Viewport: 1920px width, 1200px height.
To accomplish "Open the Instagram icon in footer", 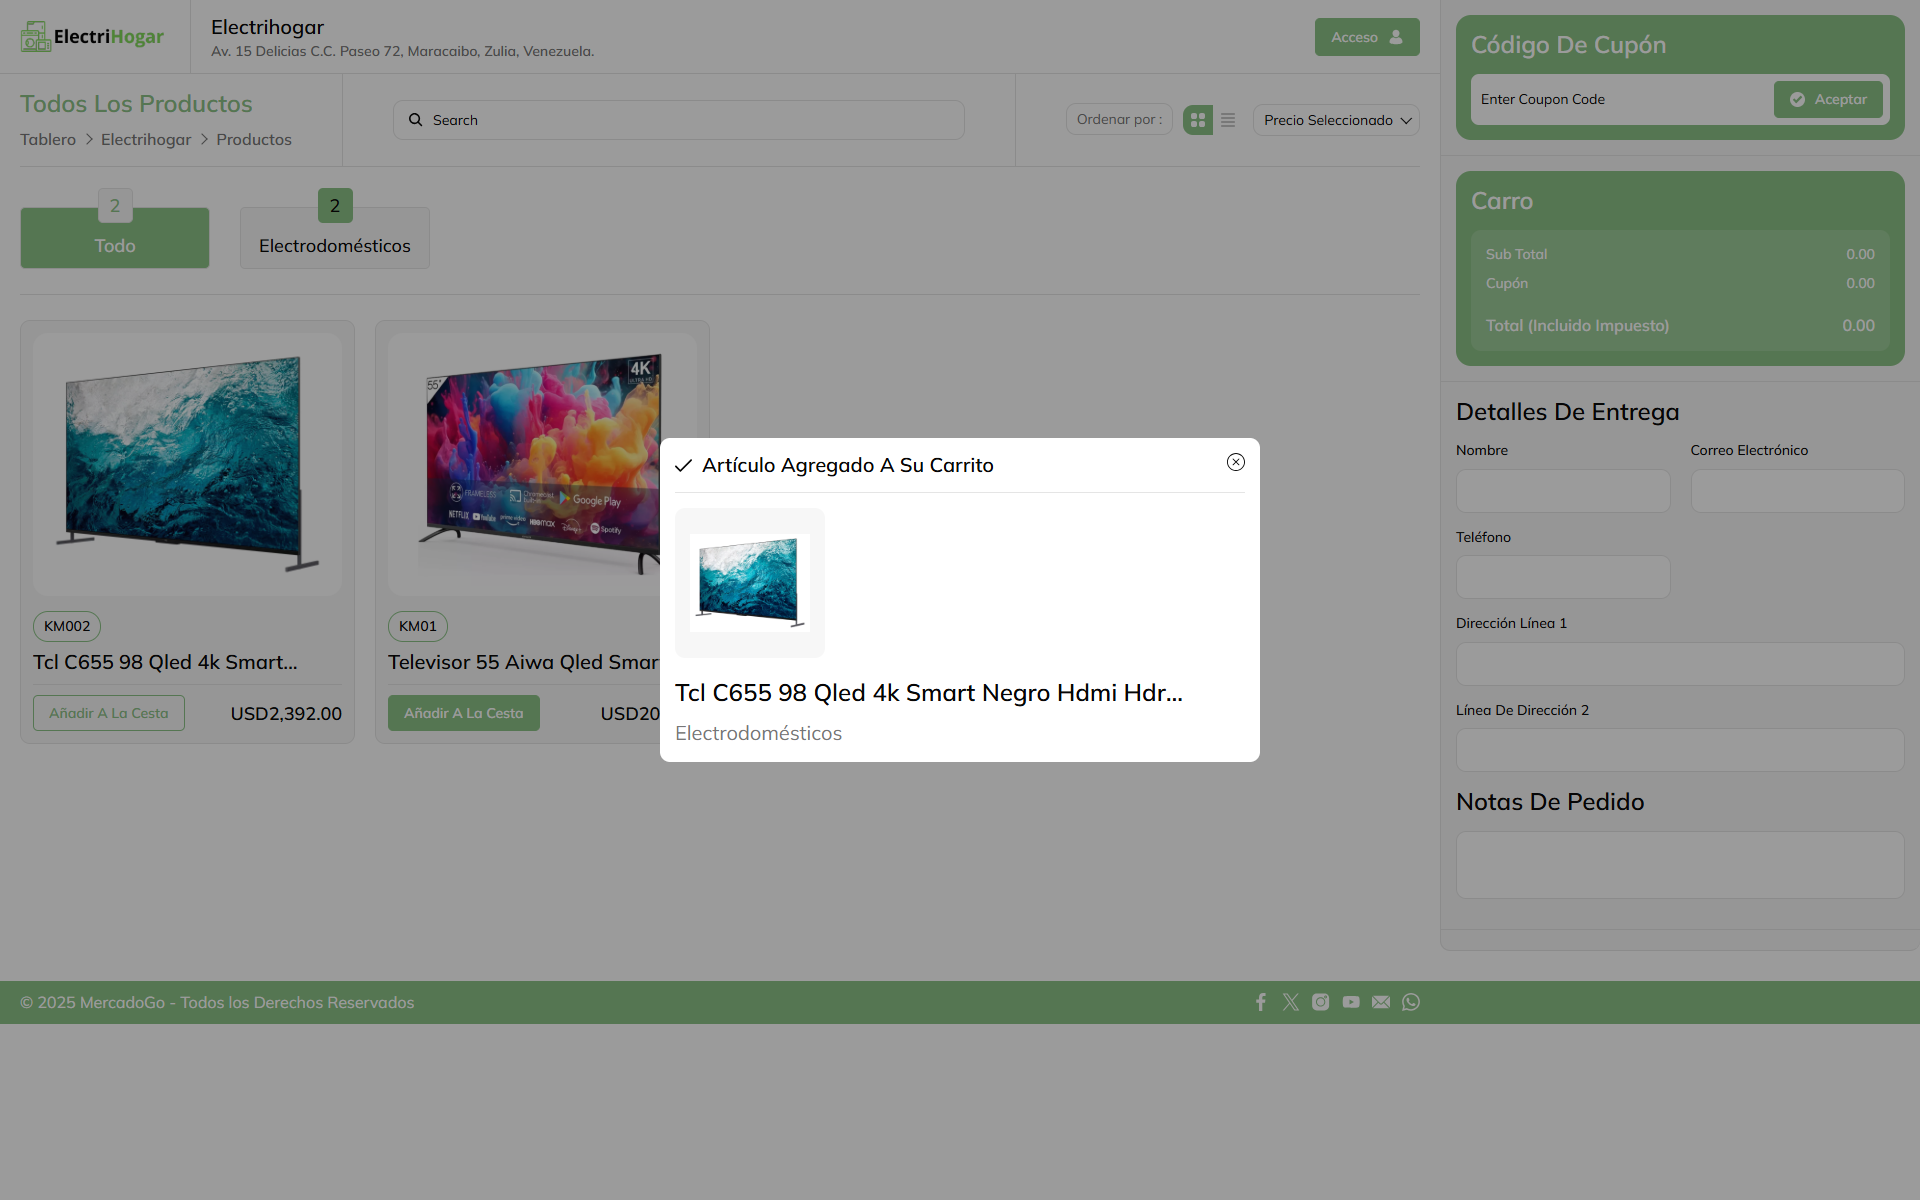I will pyautogui.click(x=1321, y=1002).
